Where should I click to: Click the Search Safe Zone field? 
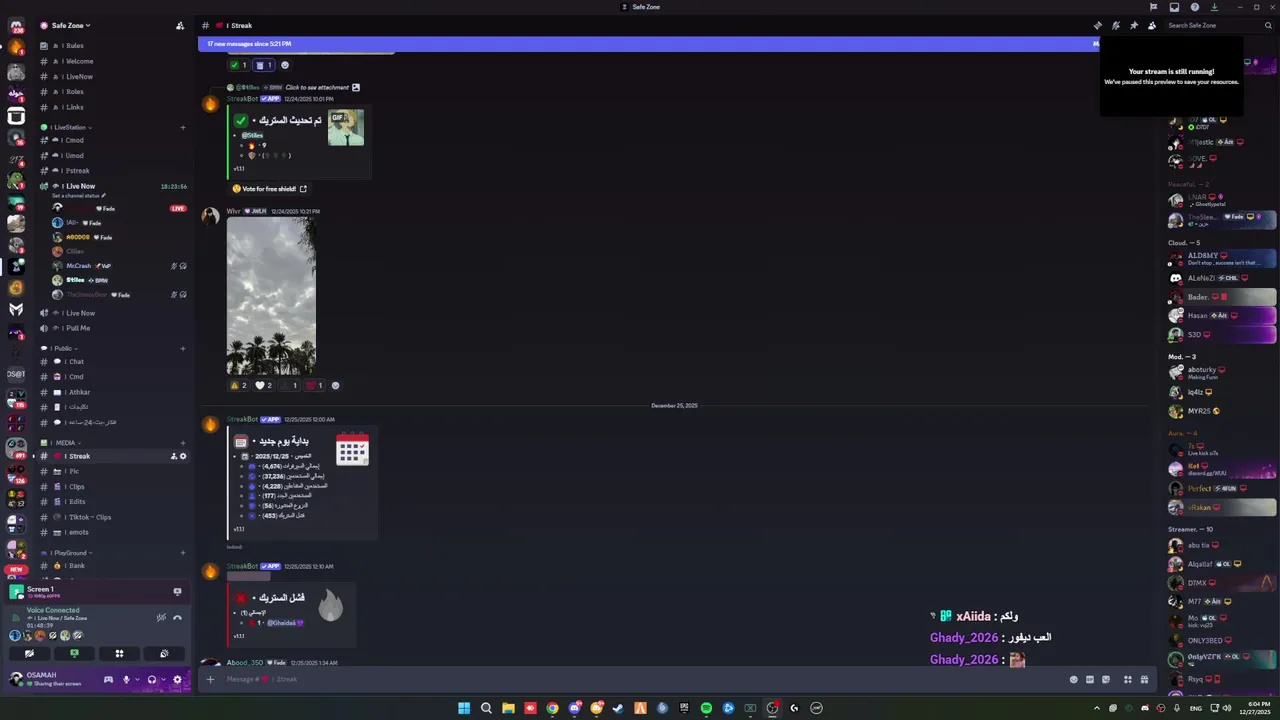pos(1218,25)
